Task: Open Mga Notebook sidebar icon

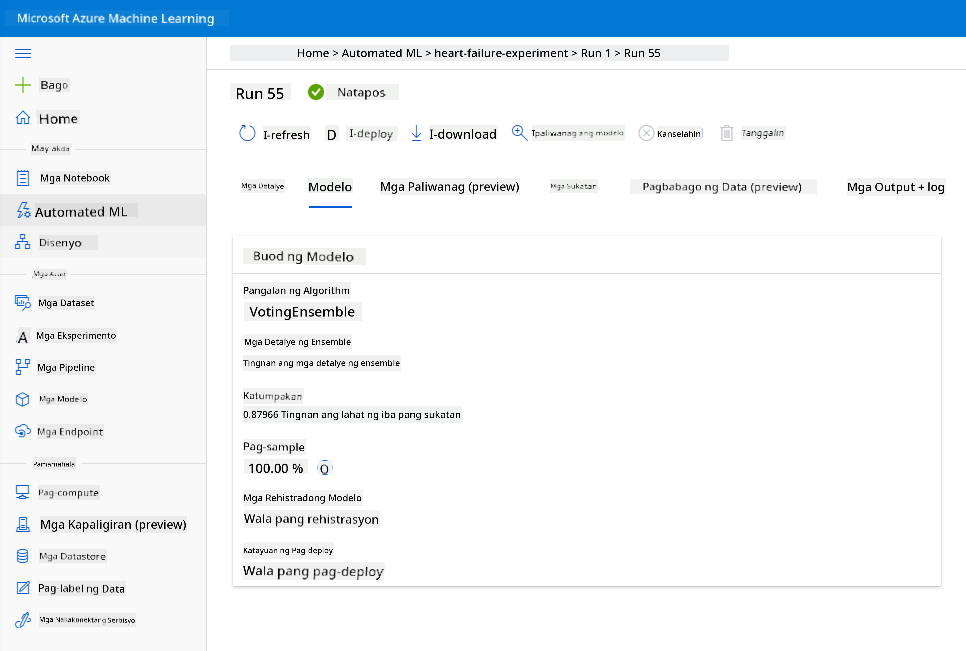Action: 23,178
